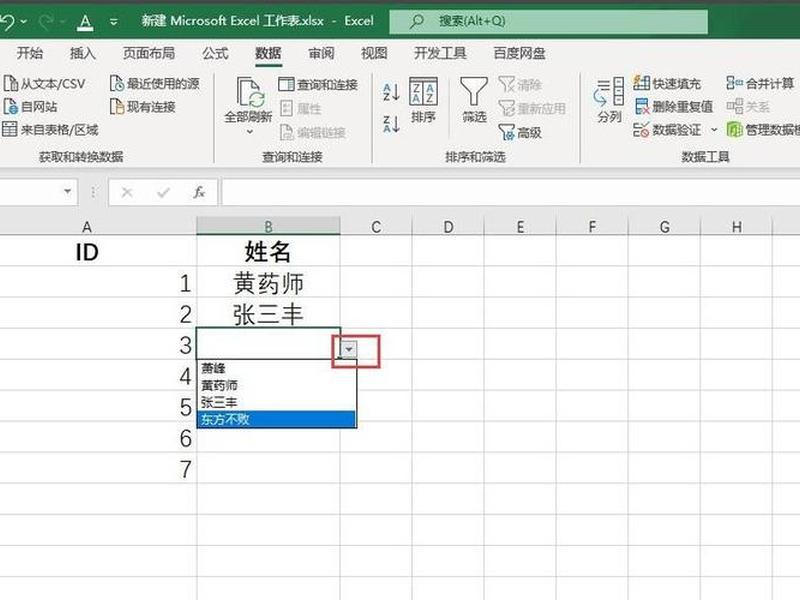Click 合并计算 consolidate button
This screenshot has height=600, width=800.
coord(760,83)
